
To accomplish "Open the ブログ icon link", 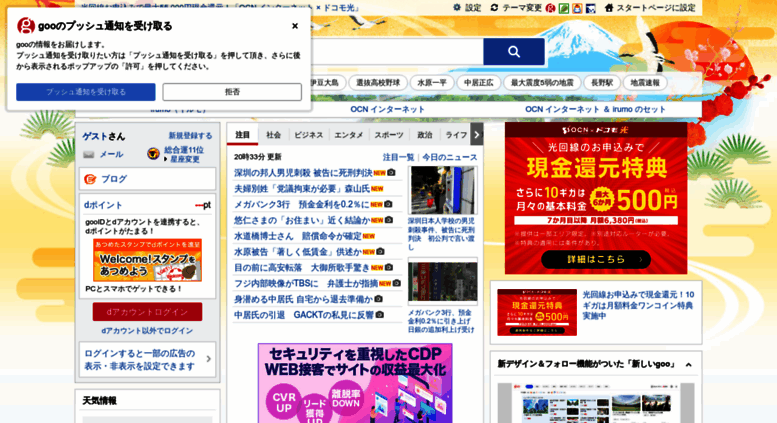I will tap(90, 179).
